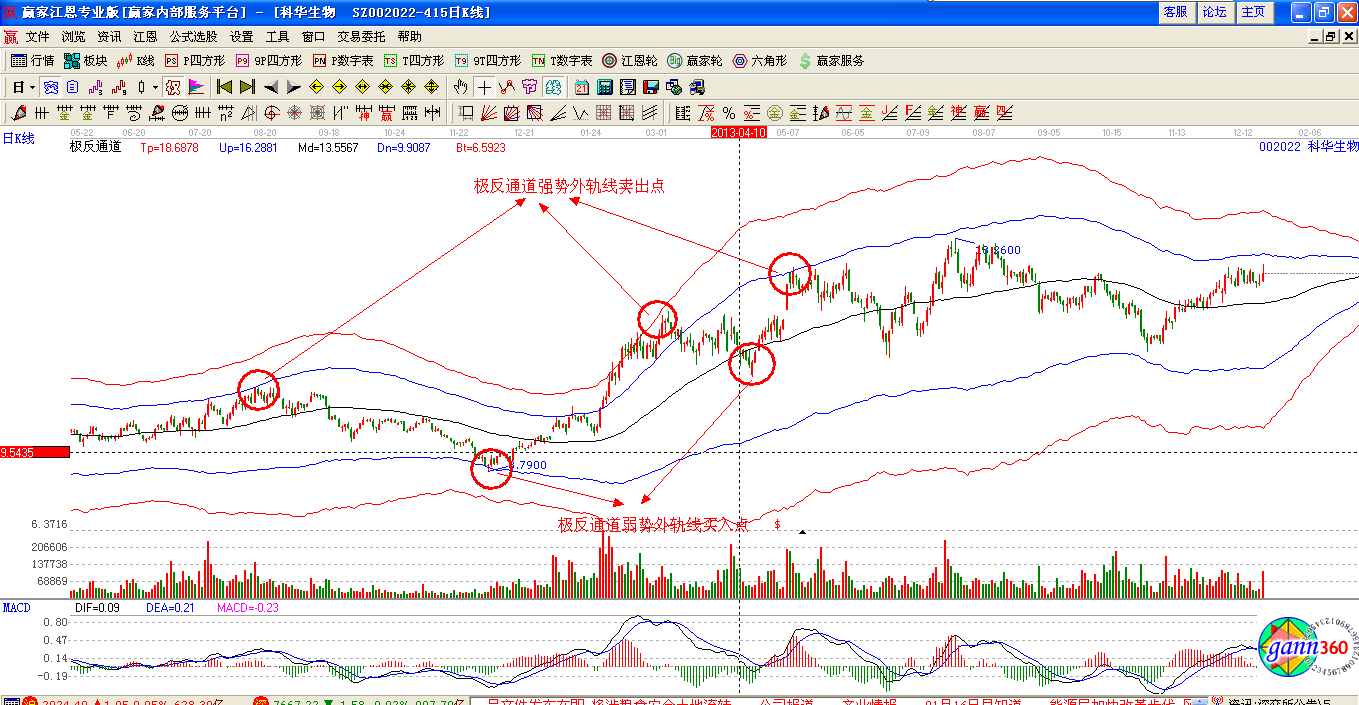The width and height of the screenshot is (1359, 705).
Task: Expand the candlestick style dropdown arrow
Action: click(x=155, y=87)
